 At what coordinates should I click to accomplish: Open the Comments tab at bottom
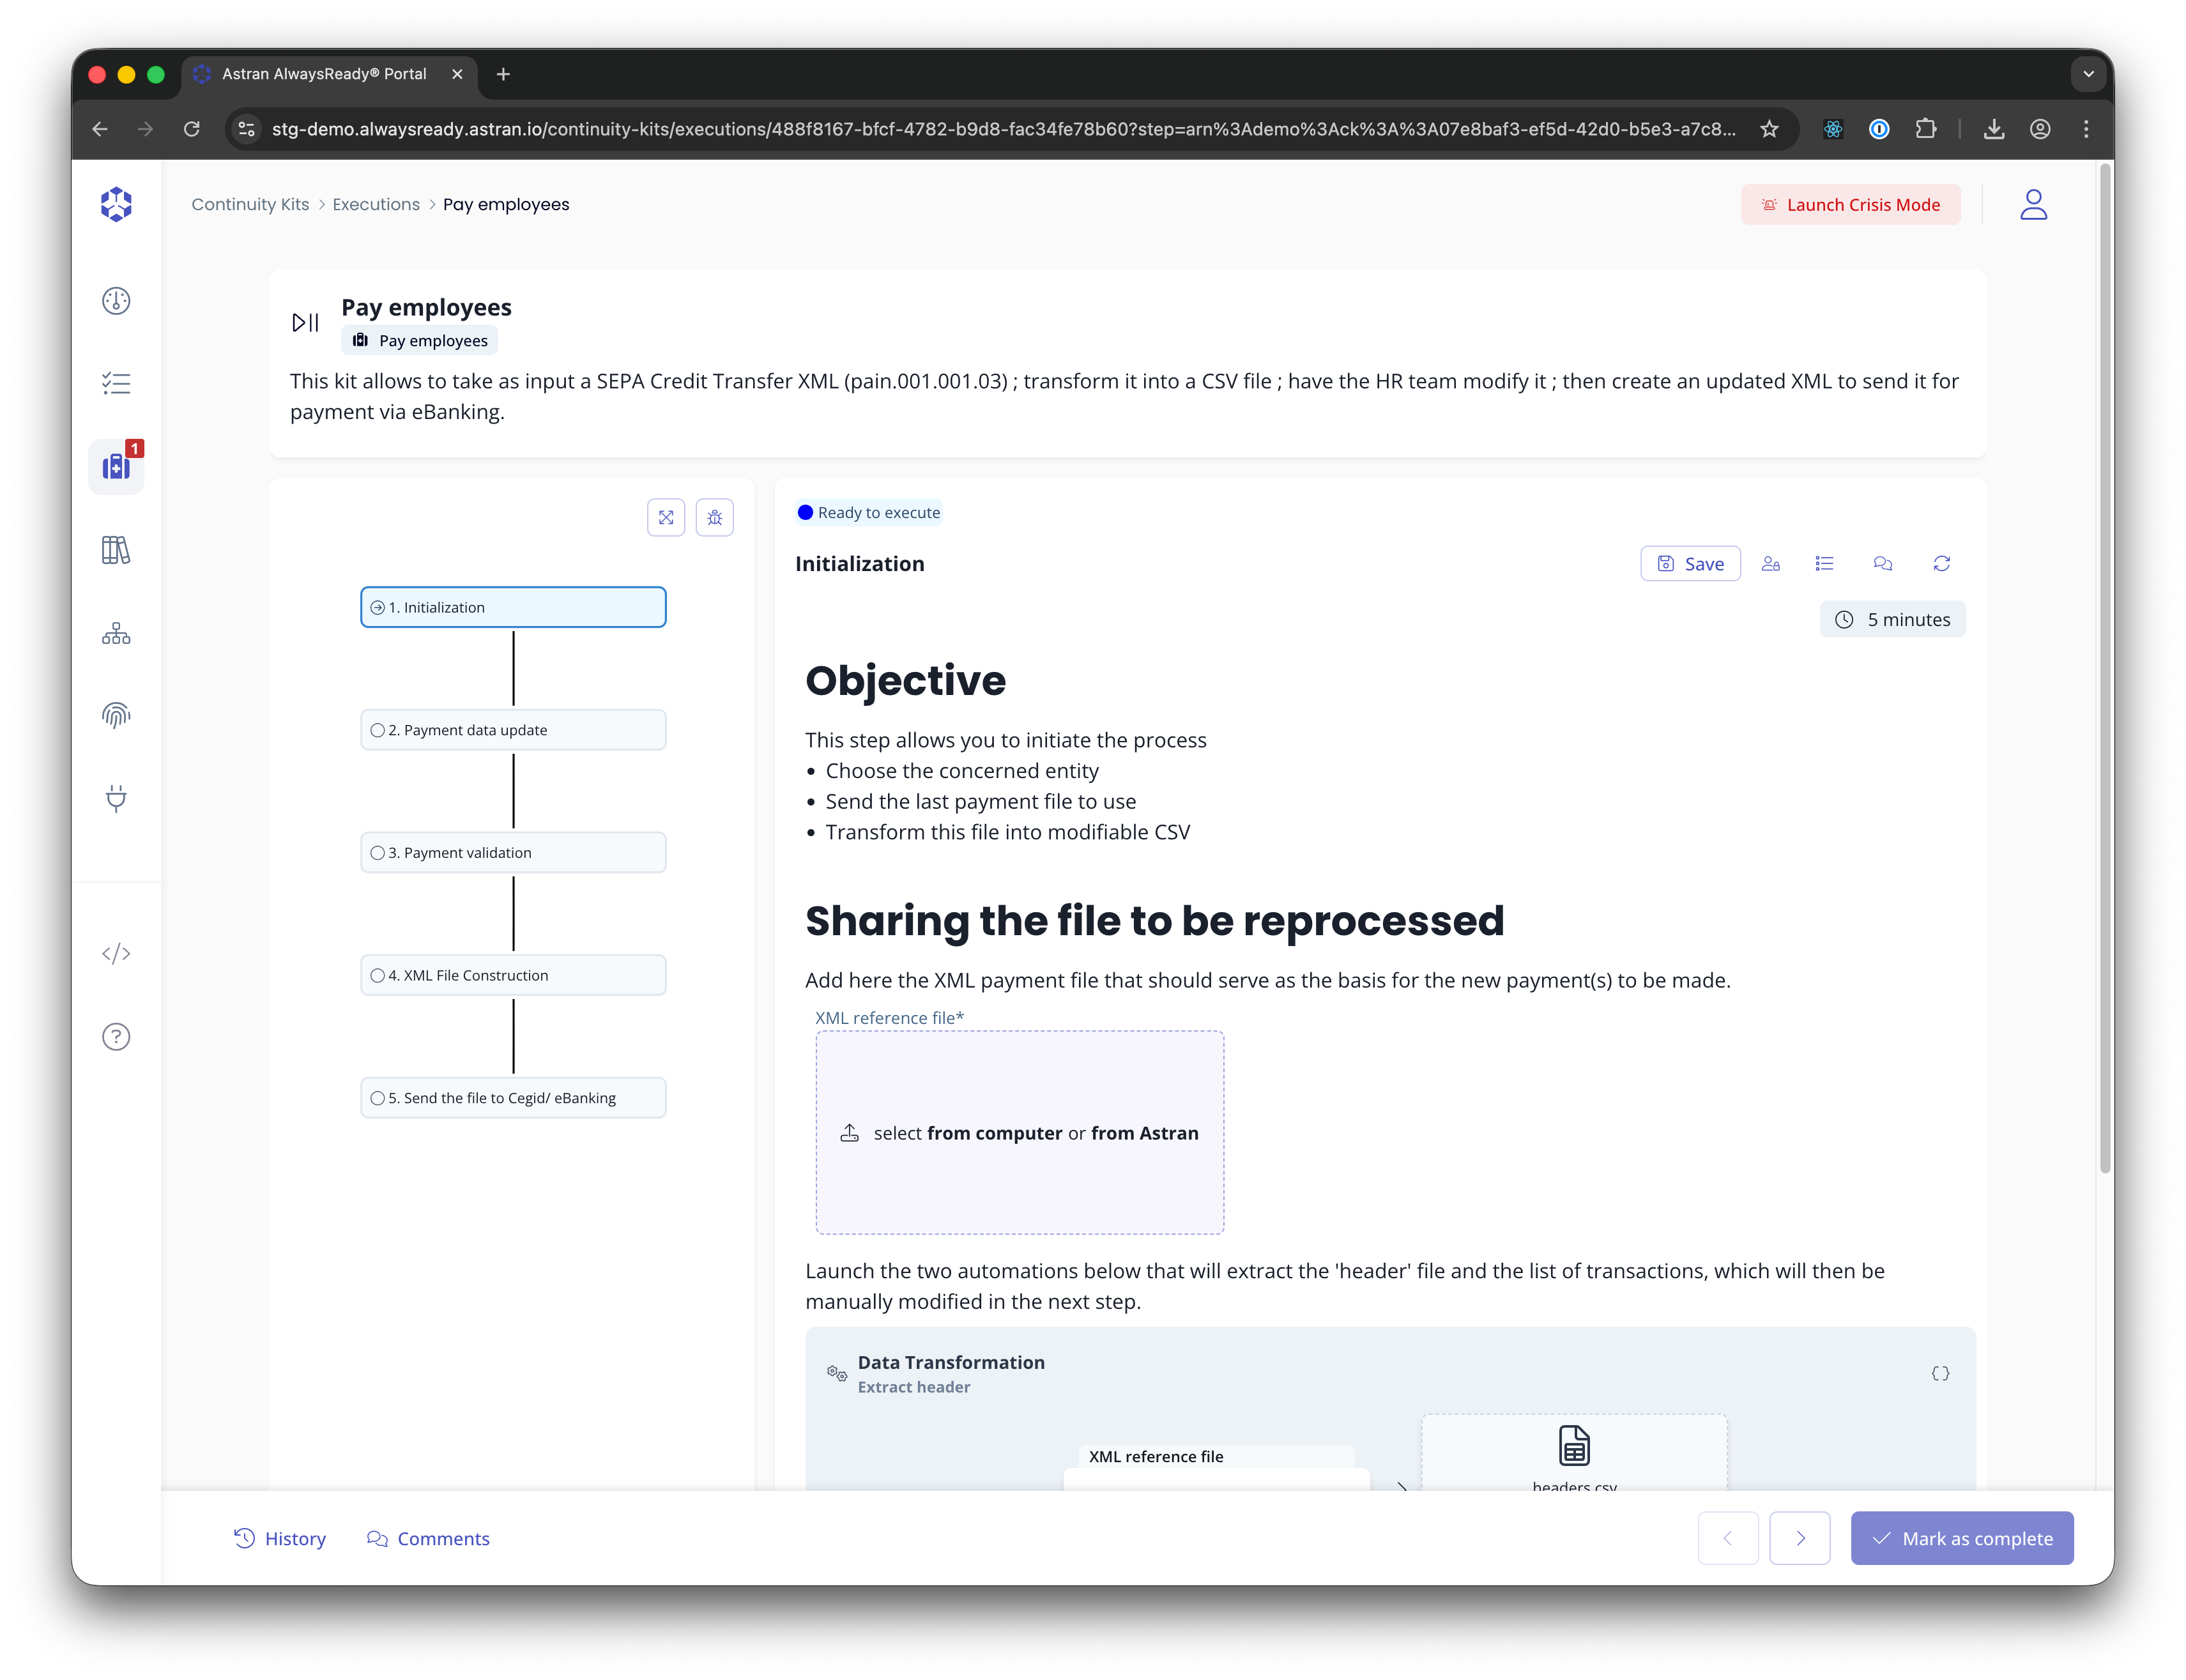(x=428, y=1538)
